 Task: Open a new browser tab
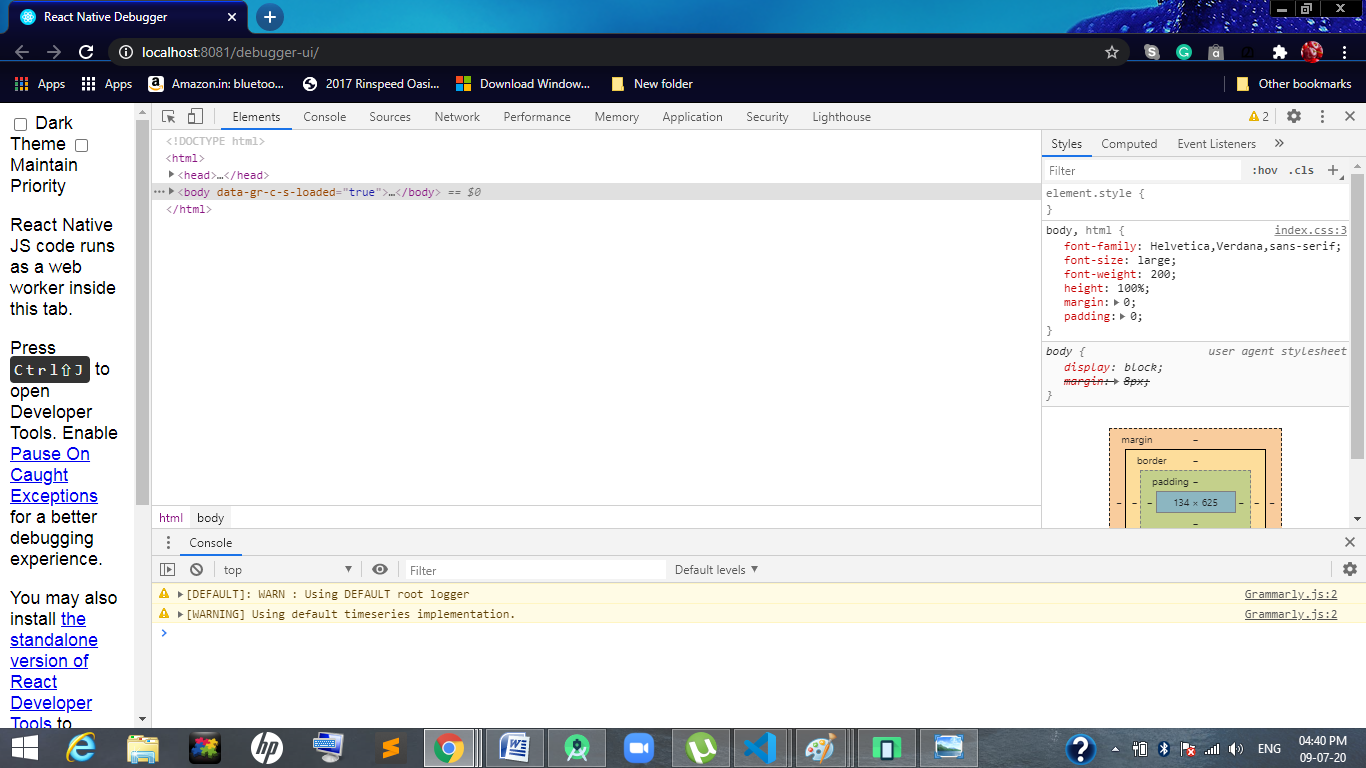pos(269,17)
